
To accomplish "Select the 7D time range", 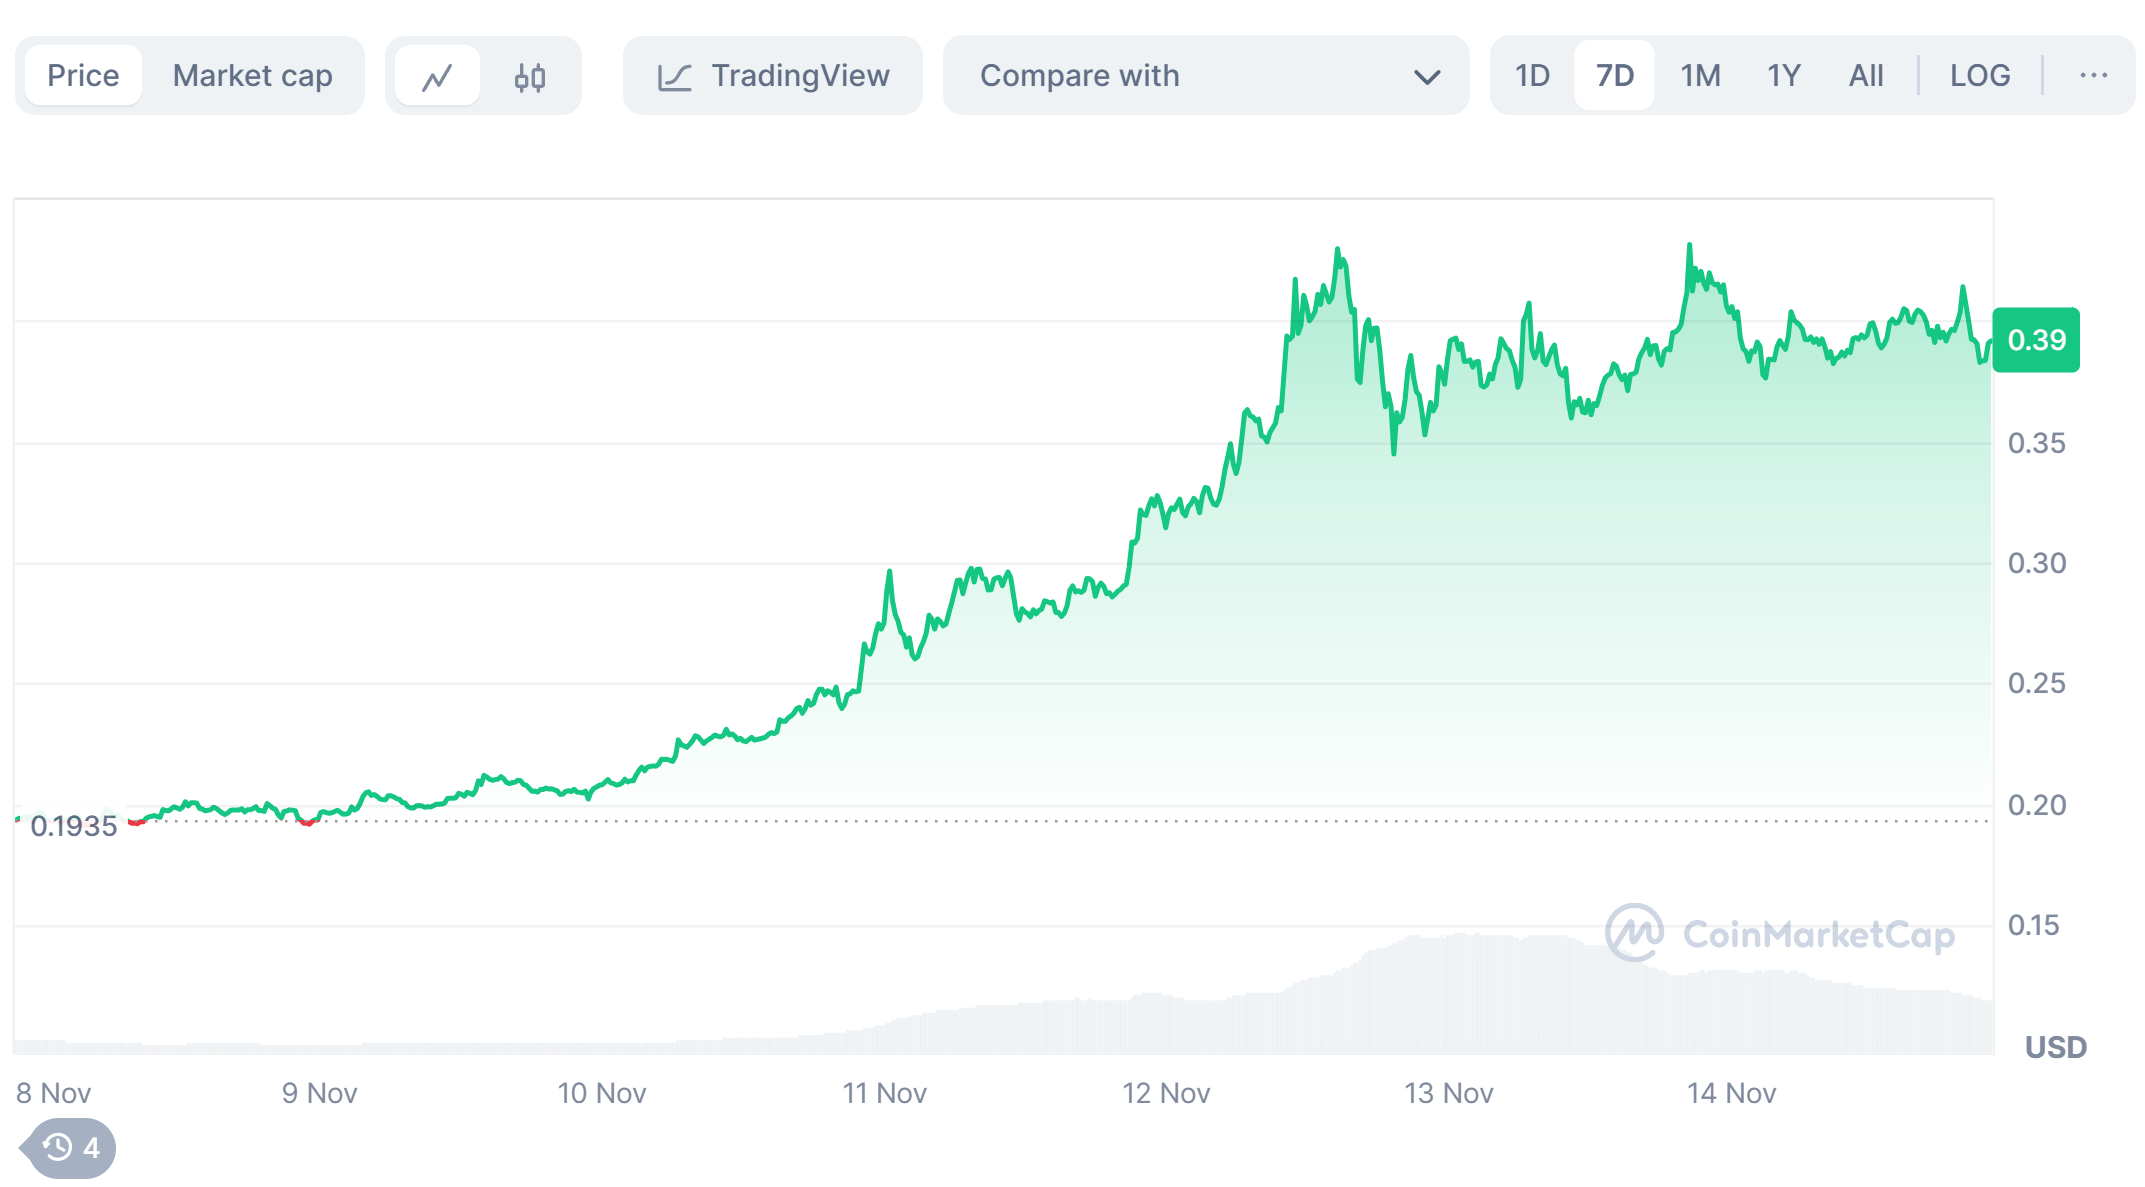I will click(x=1614, y=76).
